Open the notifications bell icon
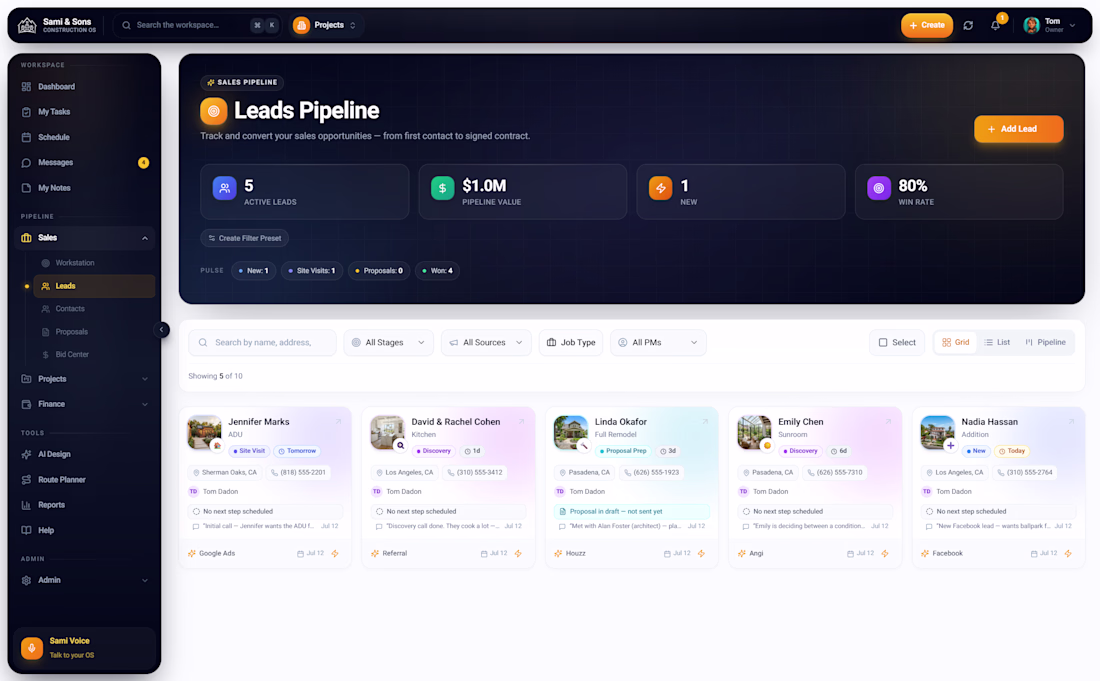 pos(995,25)
